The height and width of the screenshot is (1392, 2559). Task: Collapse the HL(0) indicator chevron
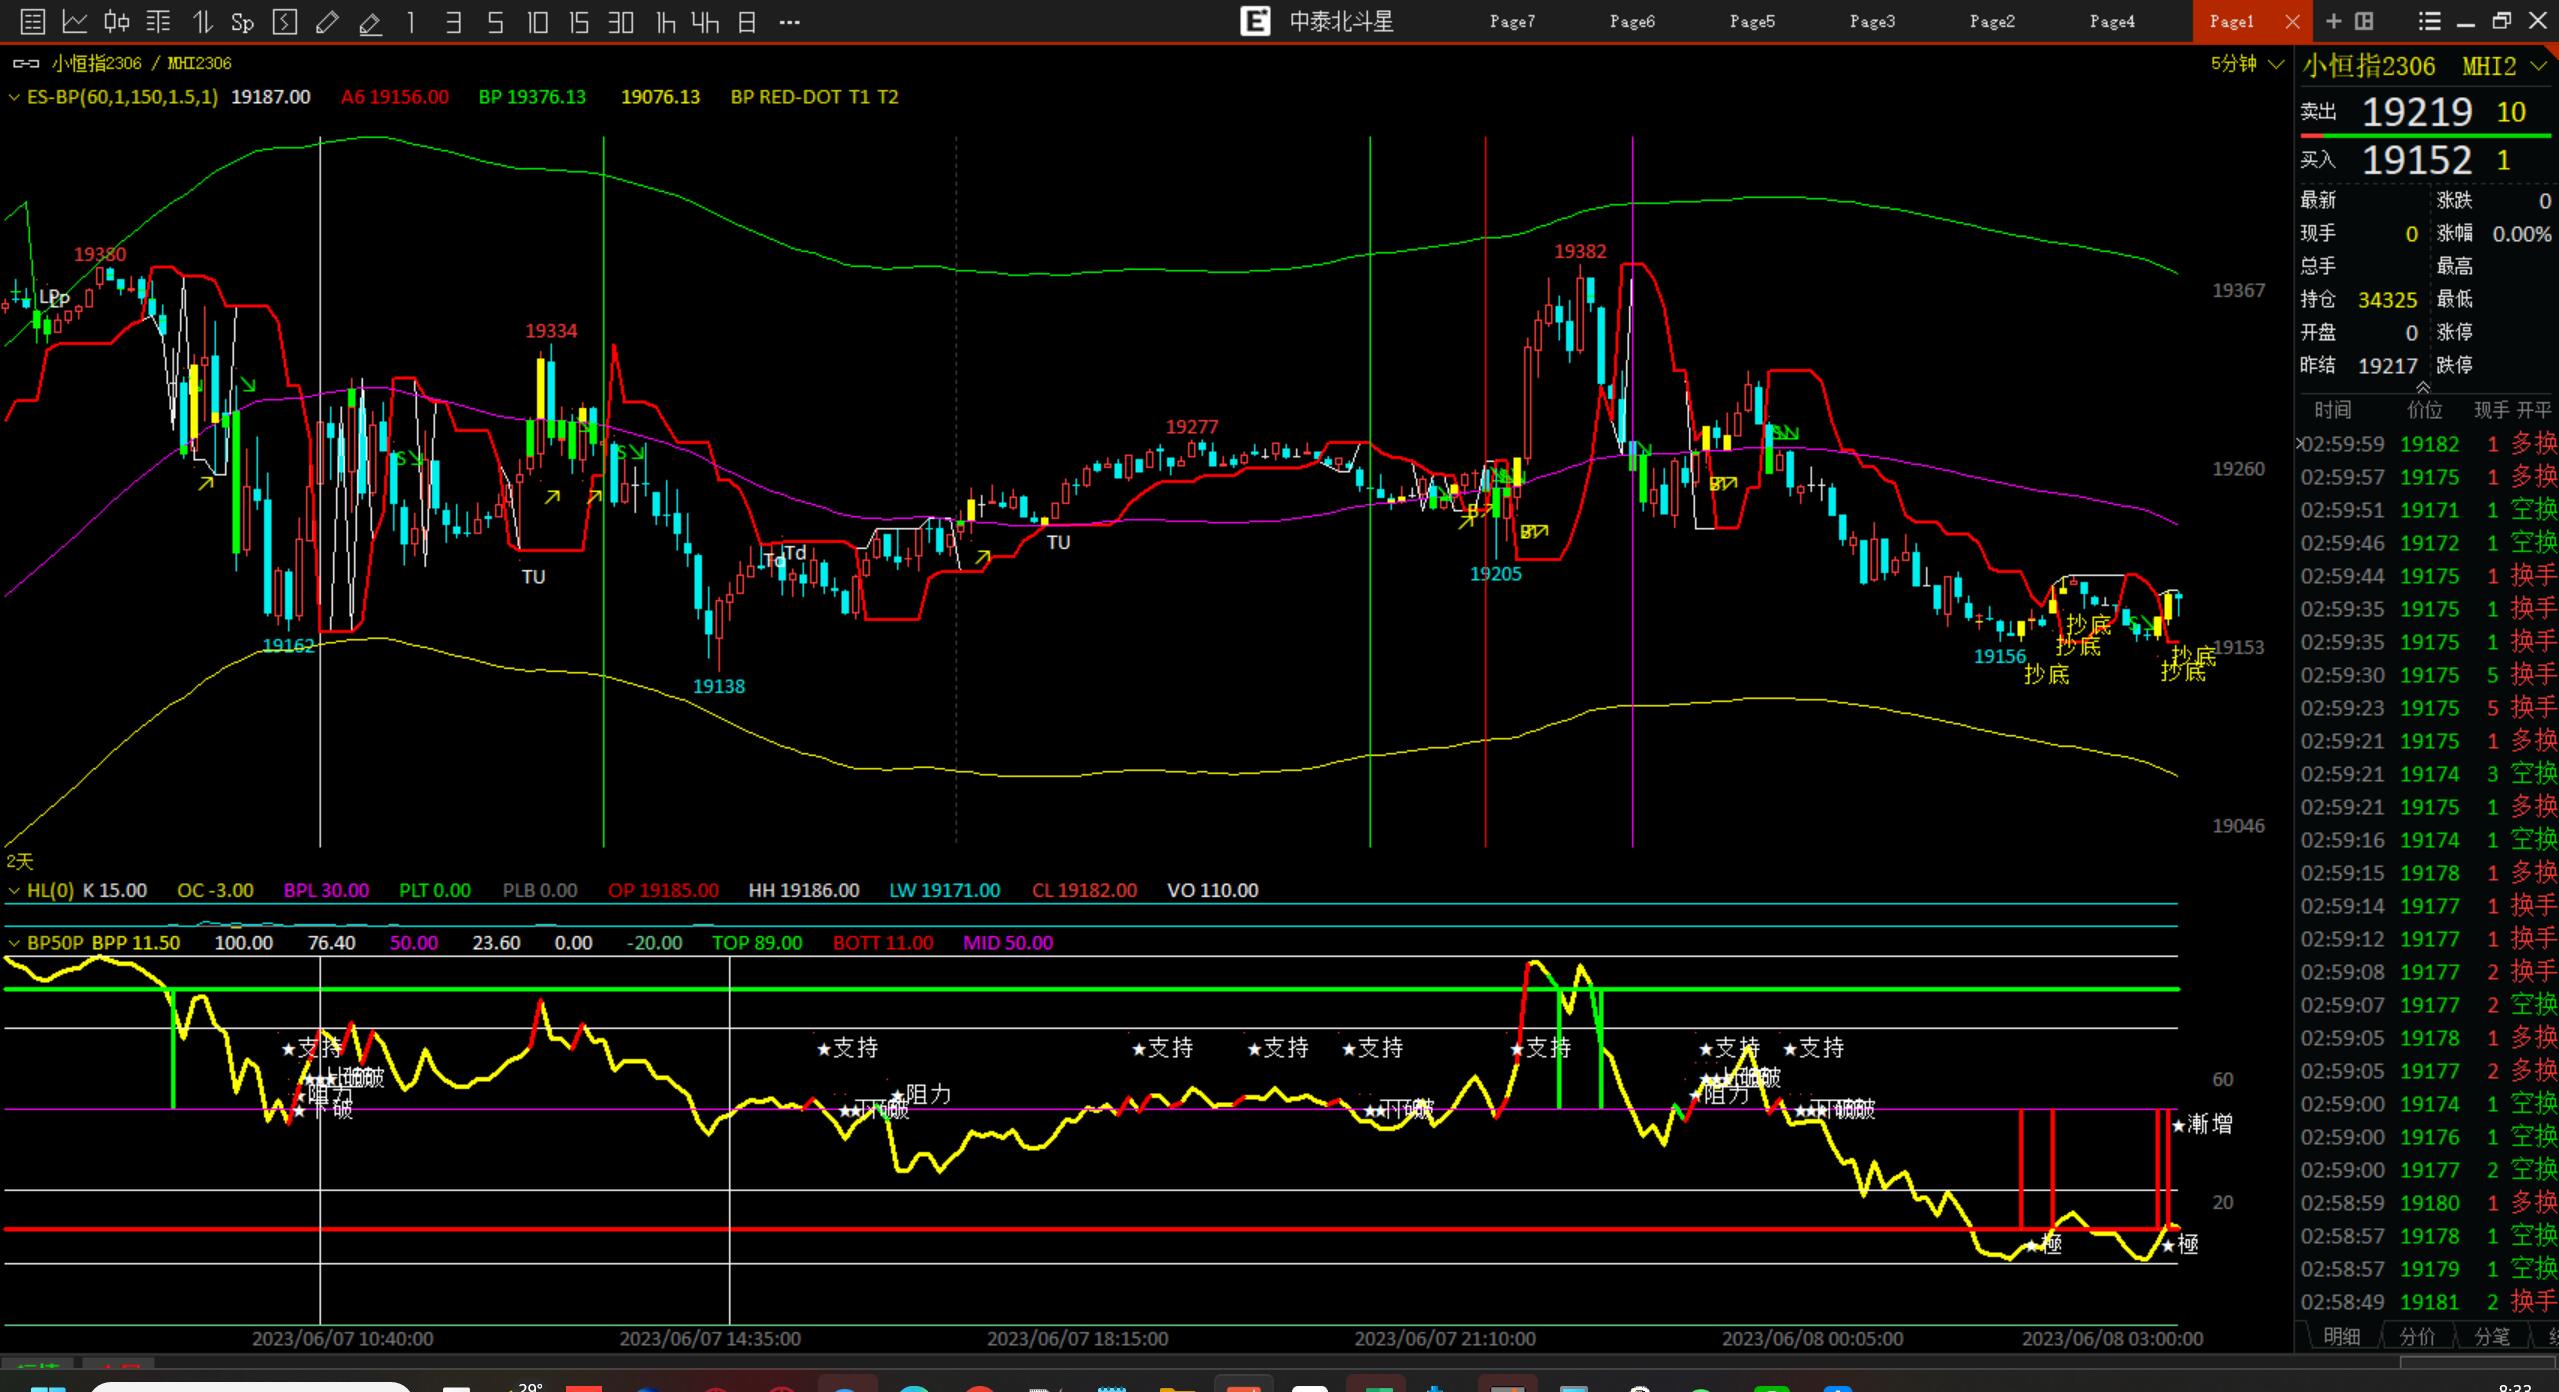click(14, 890)
